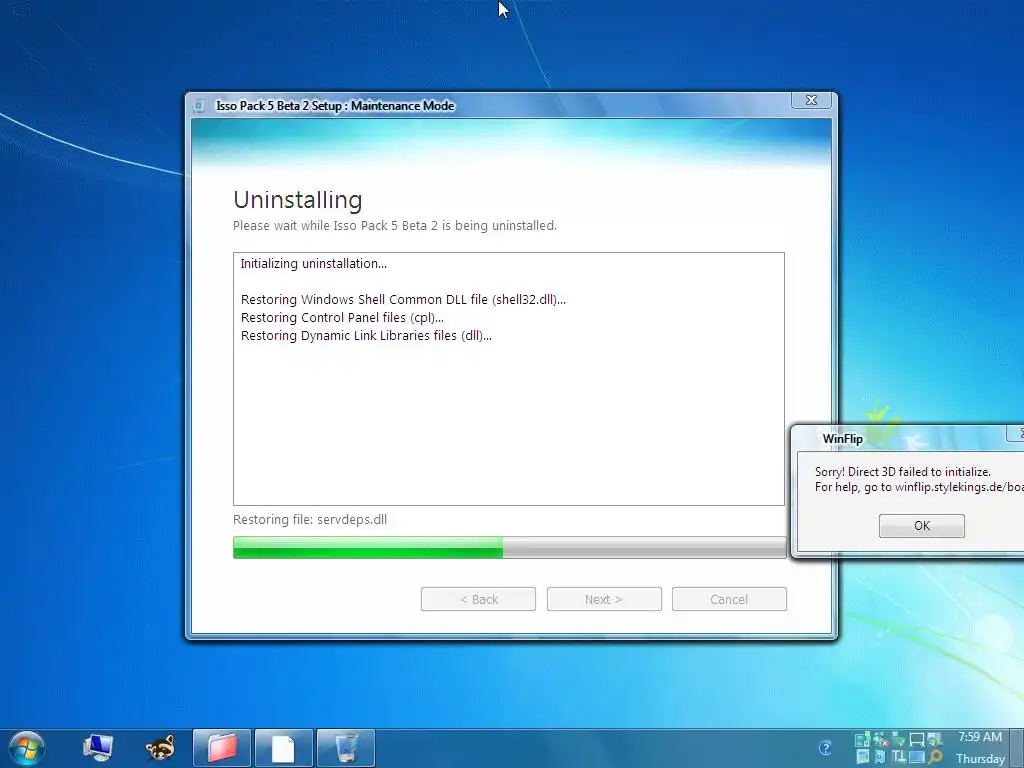Screen dimensions: 1024x768
Task: Click the Show Desktop strip beside clock
Action: tap(1016, 748)
